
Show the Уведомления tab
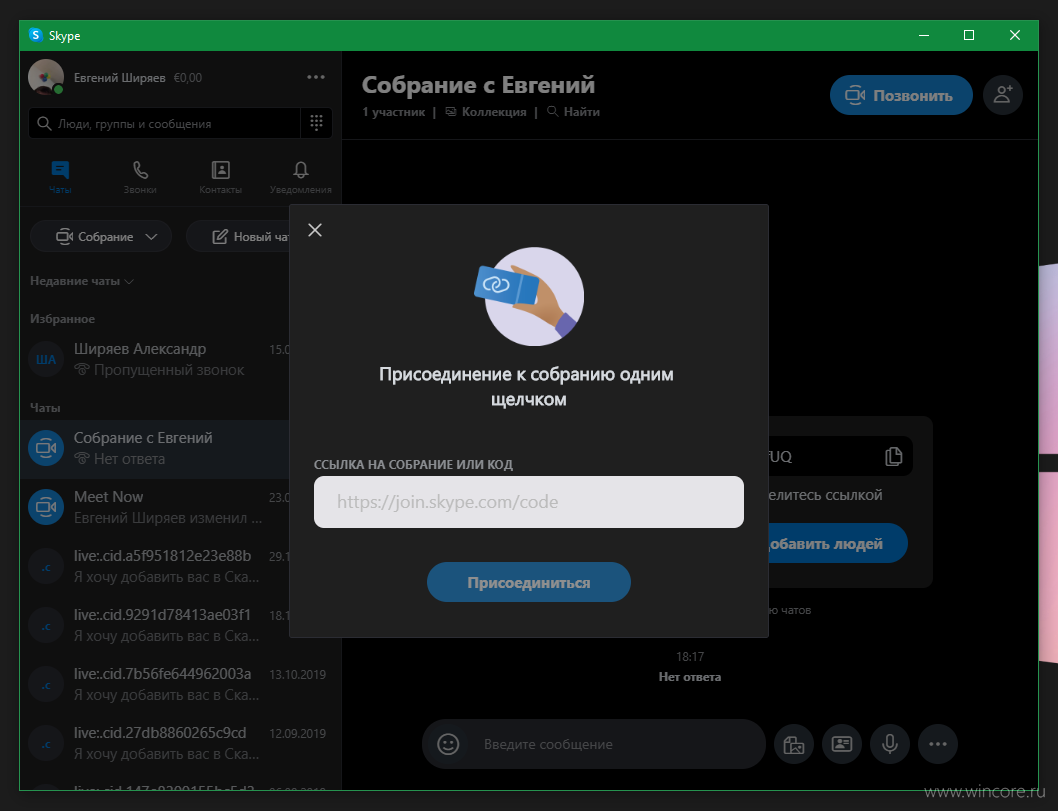(x=300, y=177)
